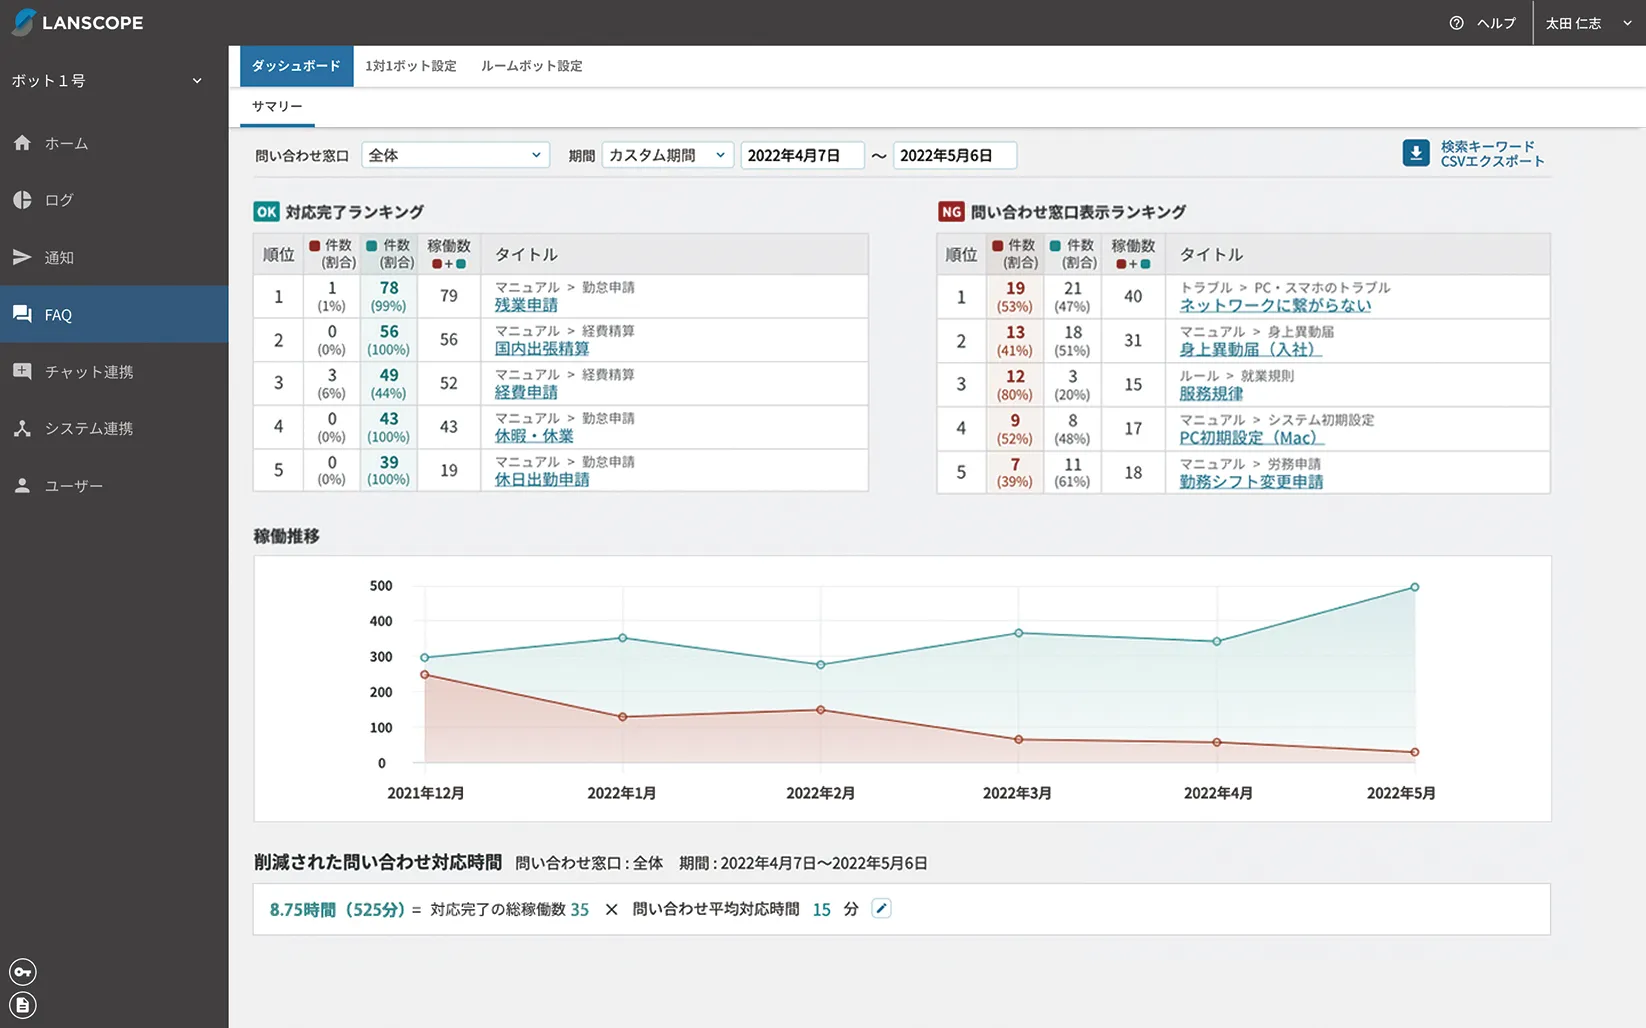The width and height of the screenshot is (1646, 1028).
Task: Open the 勤務シフト変更申請 link
Action: [1251, 481]
